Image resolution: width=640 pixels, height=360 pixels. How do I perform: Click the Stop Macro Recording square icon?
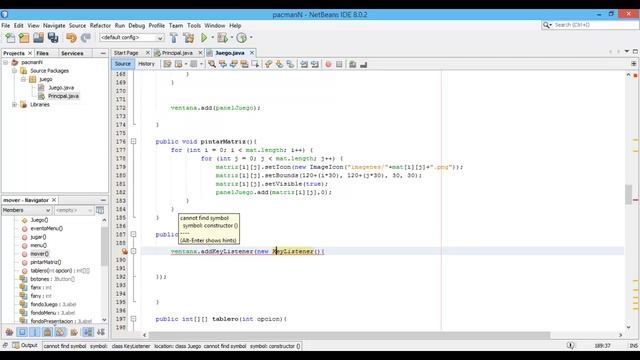click(339, 64)
